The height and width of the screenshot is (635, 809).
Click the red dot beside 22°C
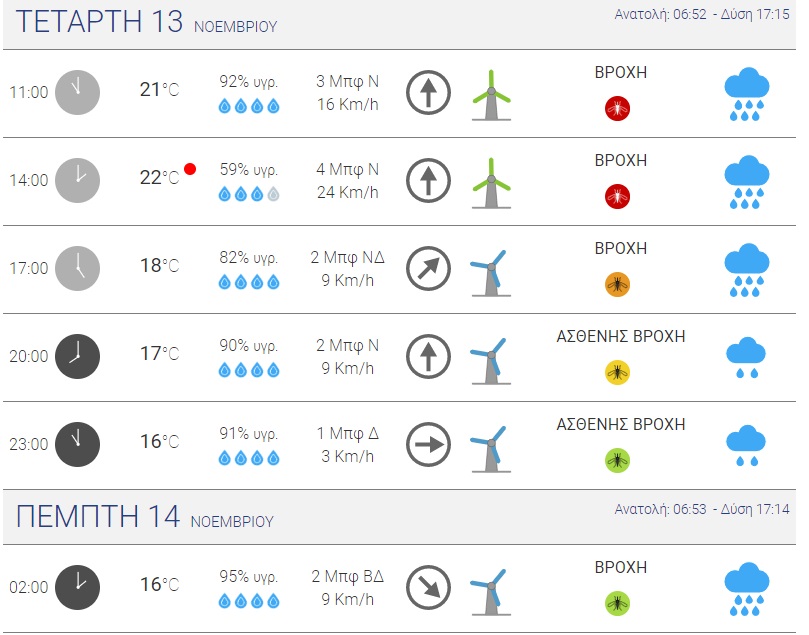click(x=190, y=169)
